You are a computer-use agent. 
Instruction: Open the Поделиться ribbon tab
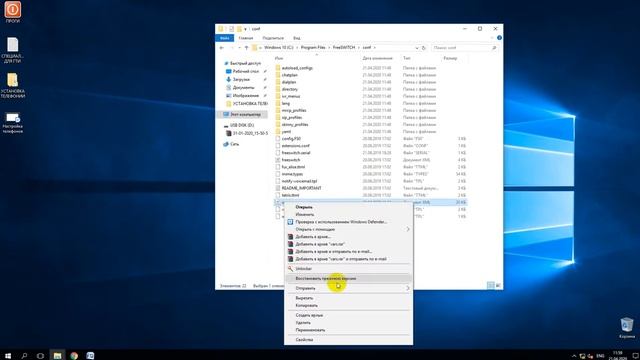[x=273, y=38]
